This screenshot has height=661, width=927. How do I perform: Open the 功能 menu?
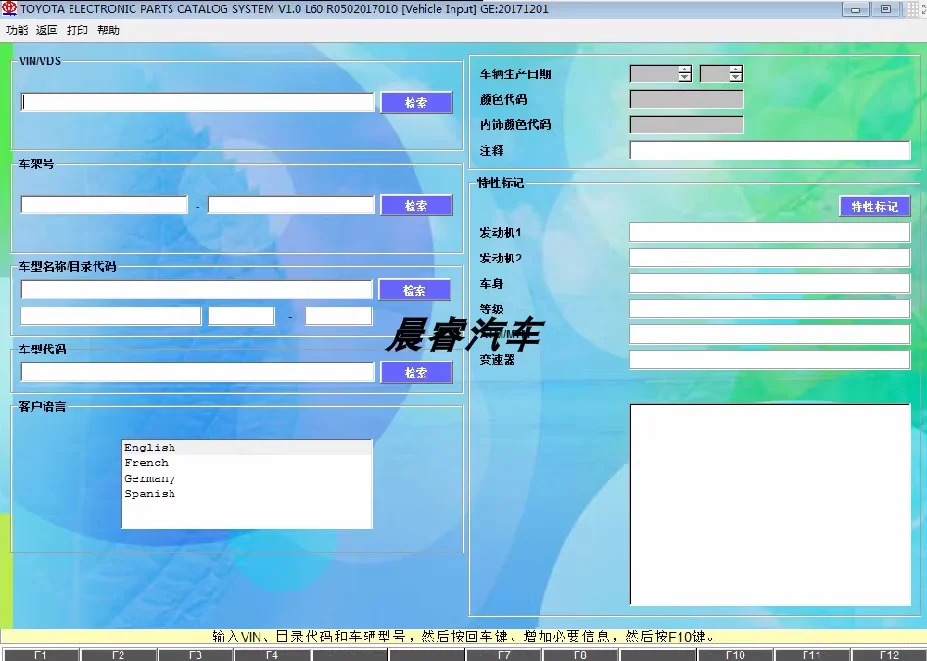click(x=17, y=30)
